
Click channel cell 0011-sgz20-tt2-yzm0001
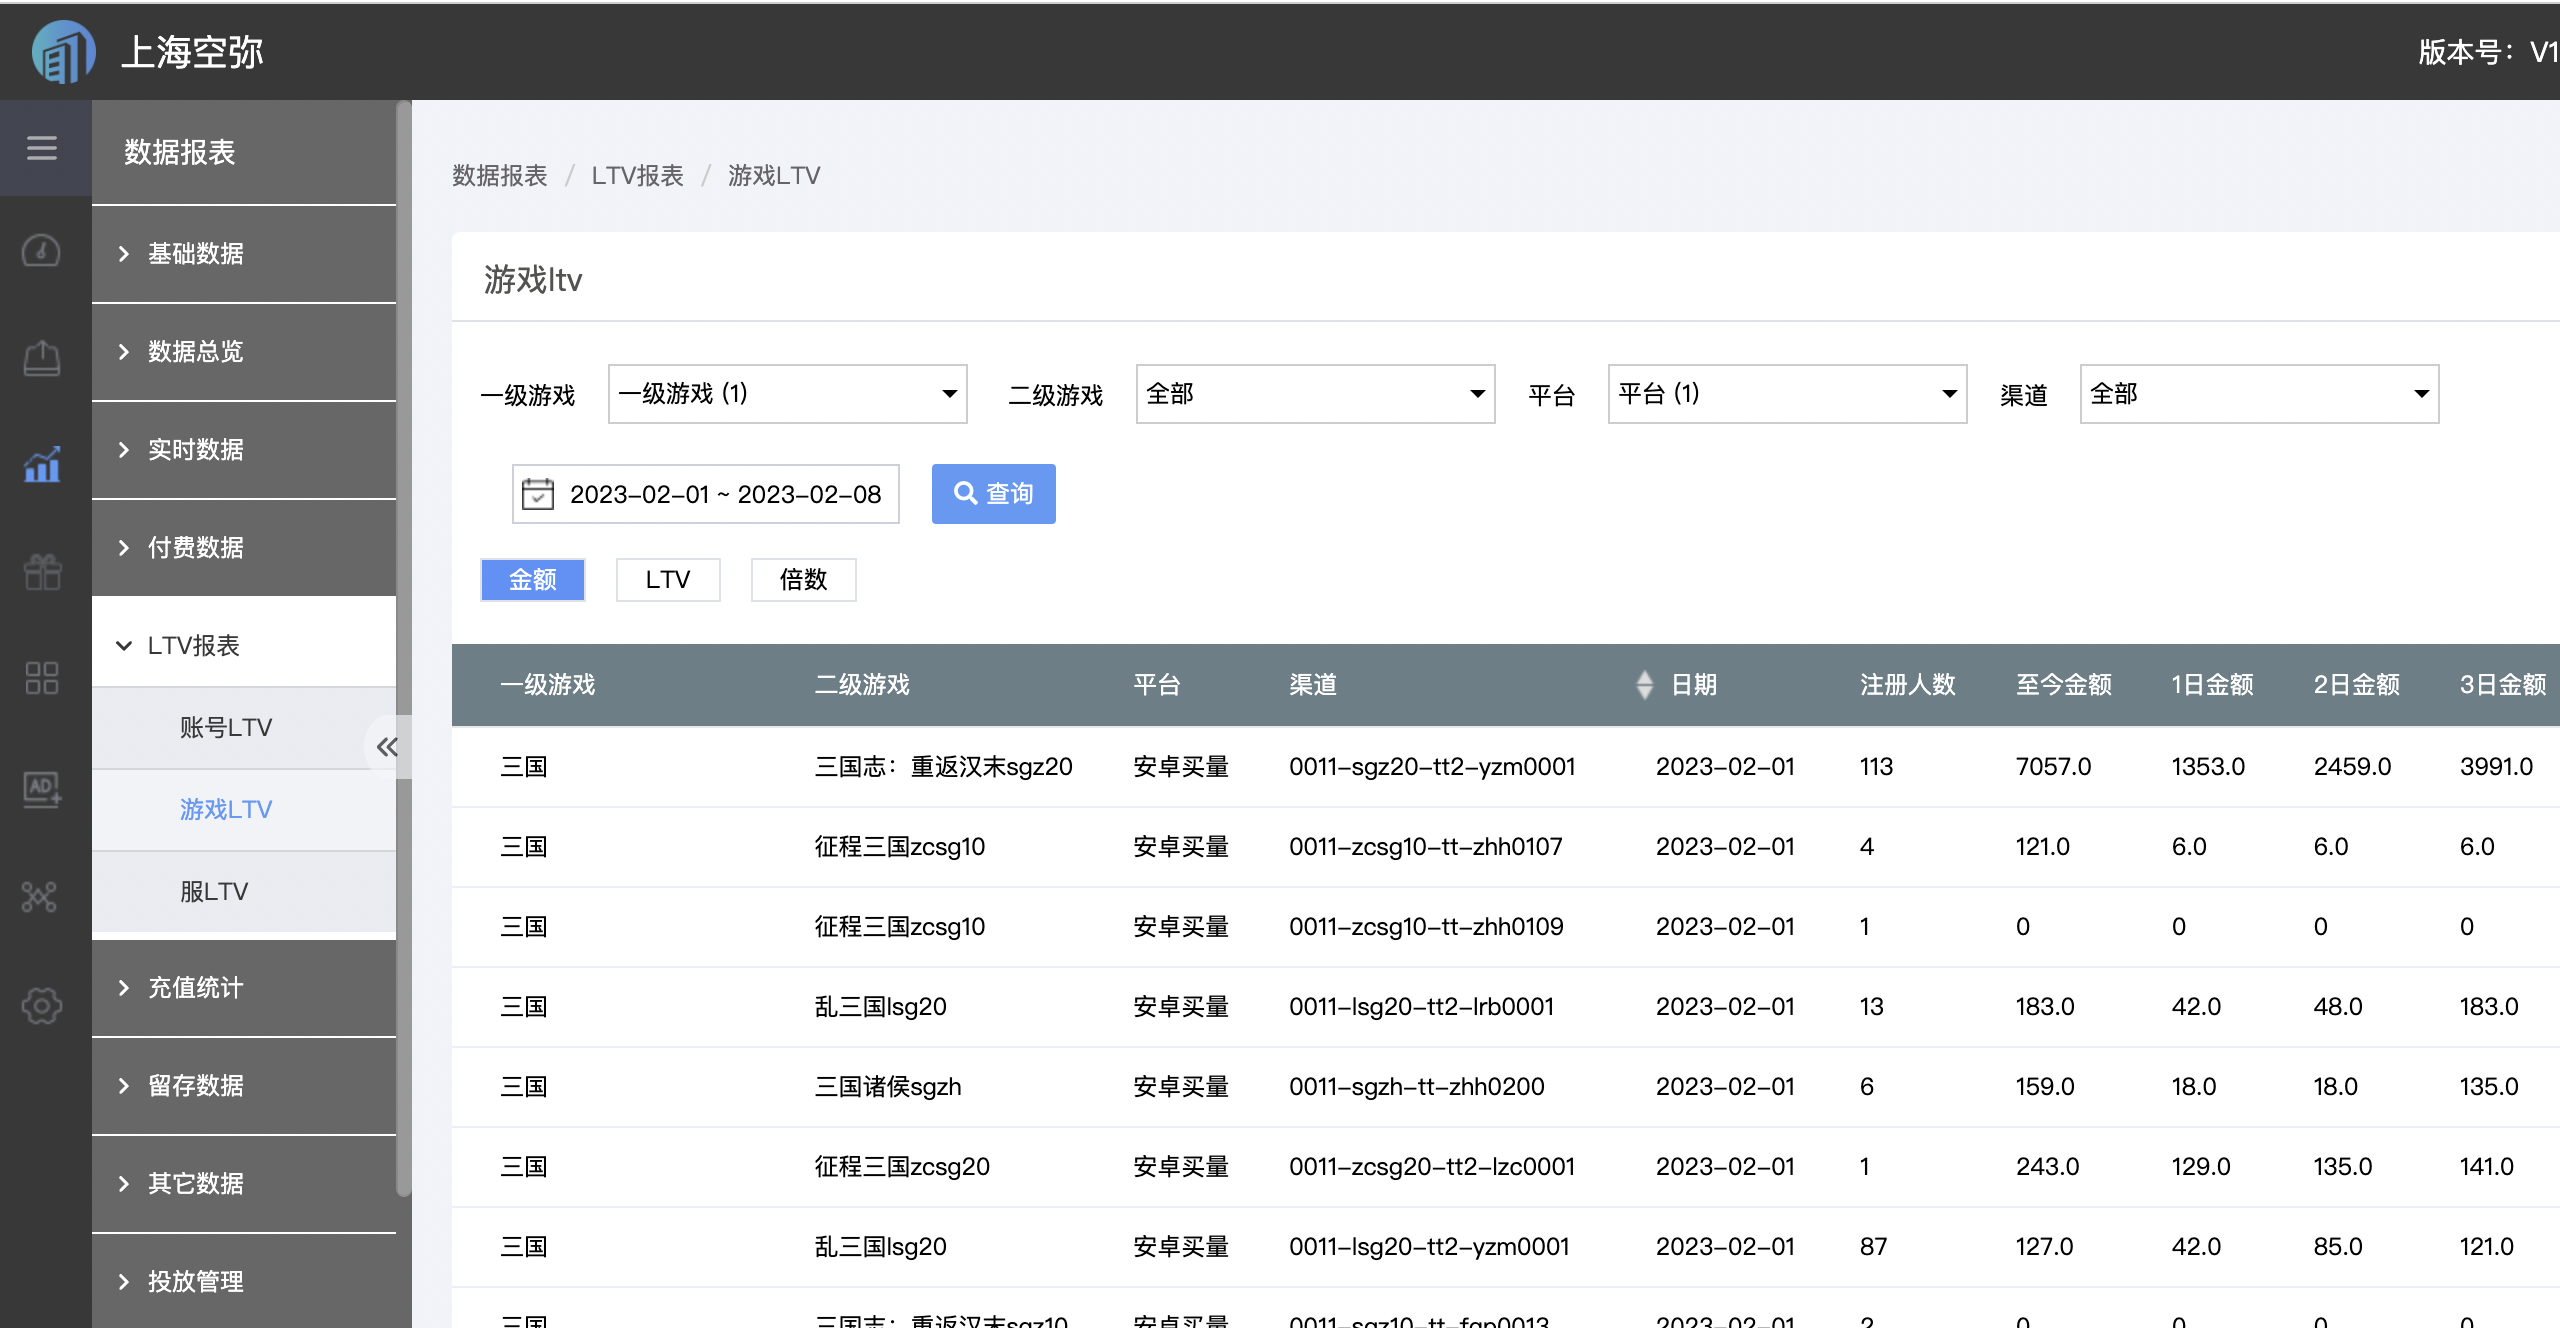coord(1432,767)
